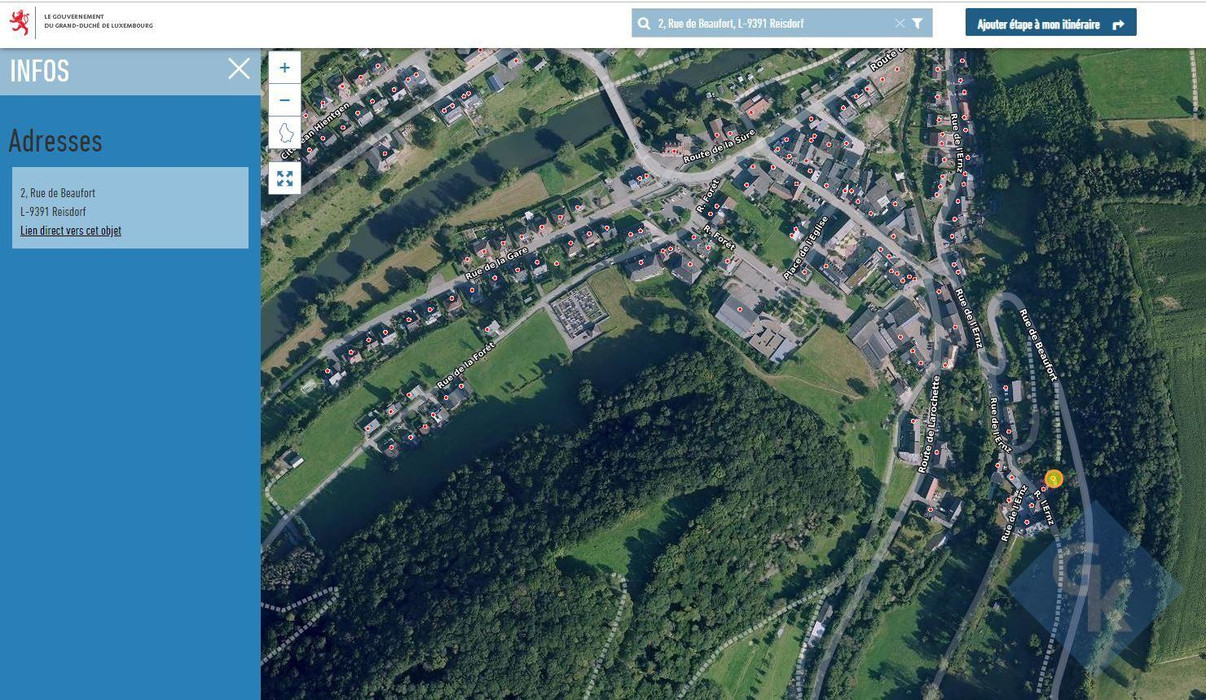Screen dimensions: 1206x700
Task: Clear the search field with the X icon
Action: 898,21
